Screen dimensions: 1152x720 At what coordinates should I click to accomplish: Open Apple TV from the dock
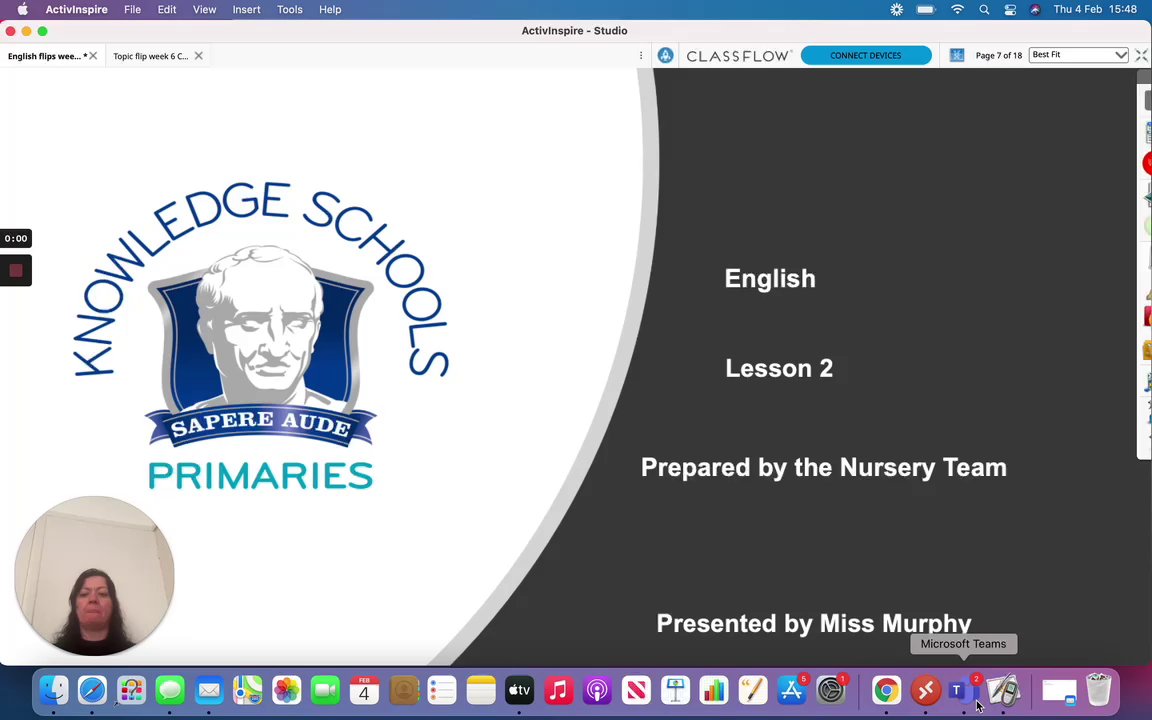(519, 691)
